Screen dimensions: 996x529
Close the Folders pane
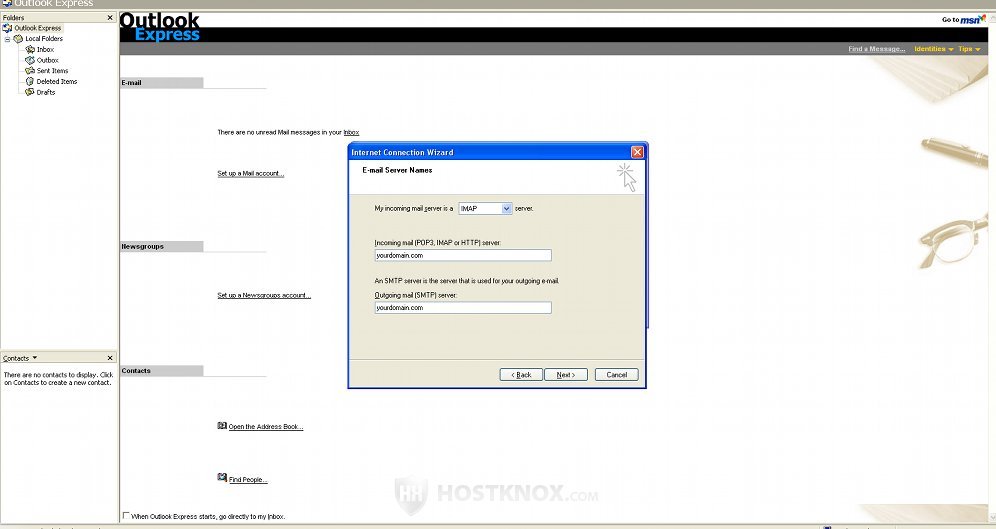[x=110, y=18]
